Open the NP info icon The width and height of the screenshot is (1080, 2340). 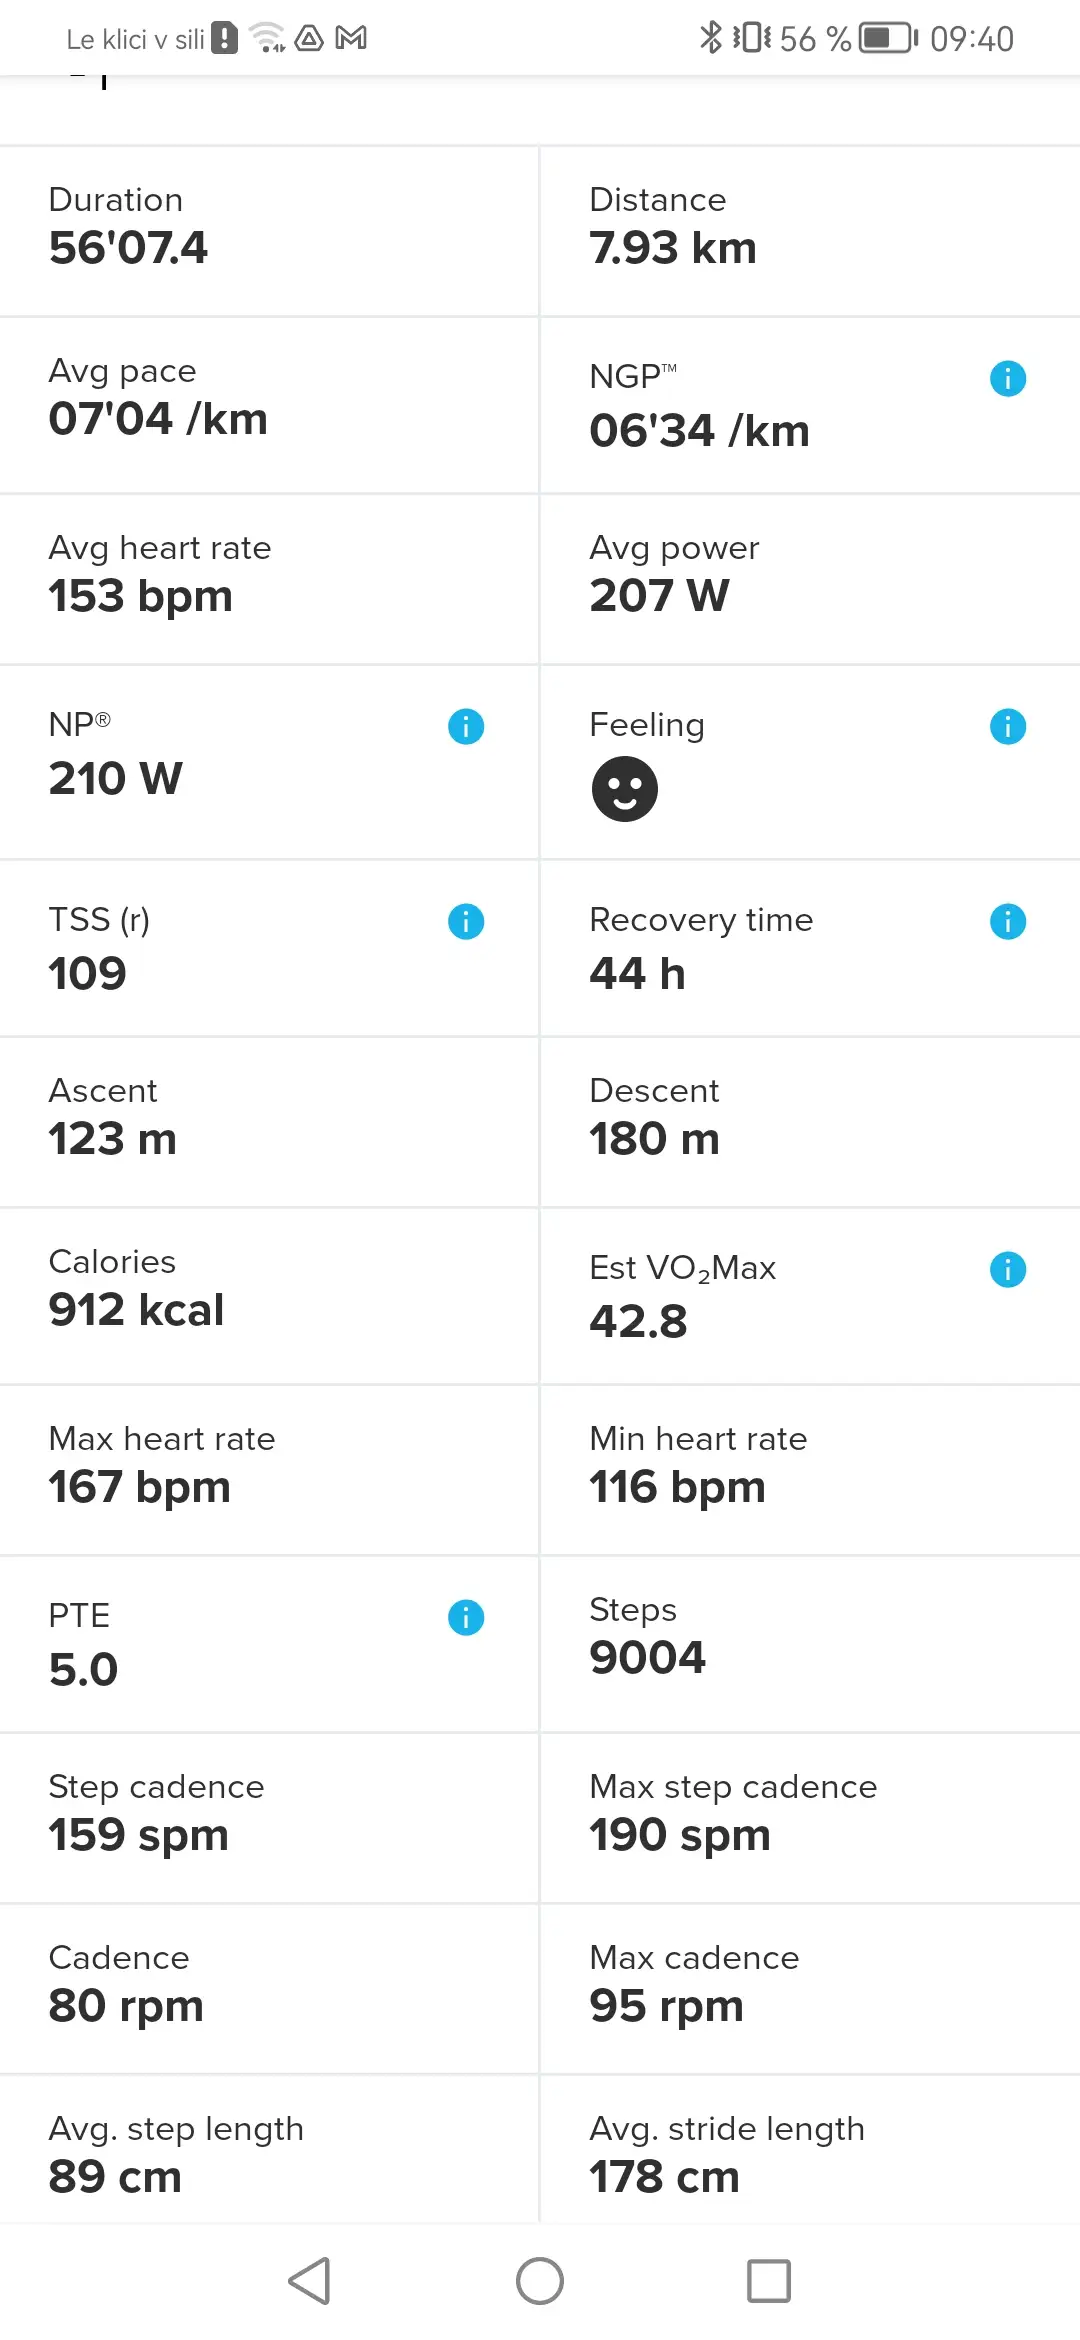click(x=466, y=727)
